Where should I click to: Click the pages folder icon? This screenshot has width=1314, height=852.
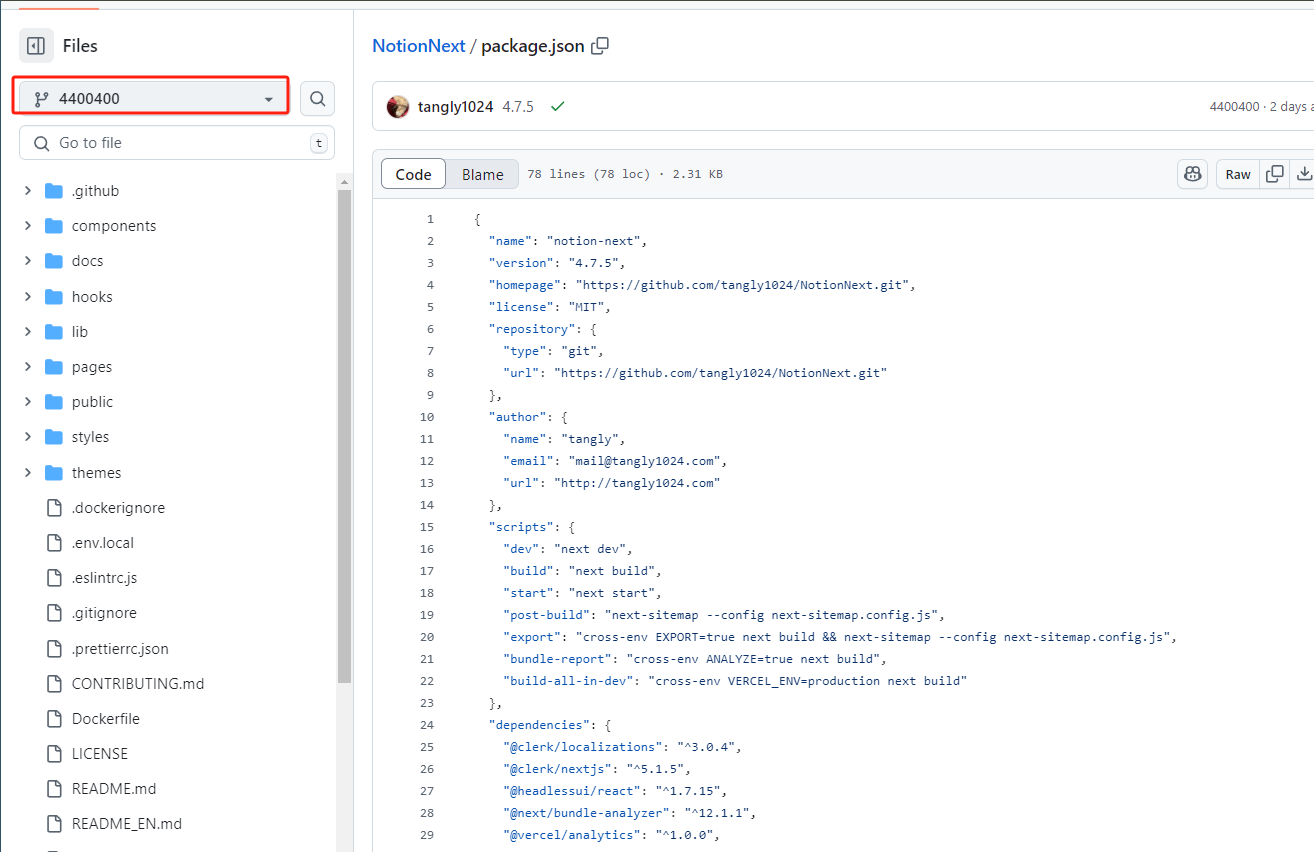pyautogui.click(x=54, y=367)
